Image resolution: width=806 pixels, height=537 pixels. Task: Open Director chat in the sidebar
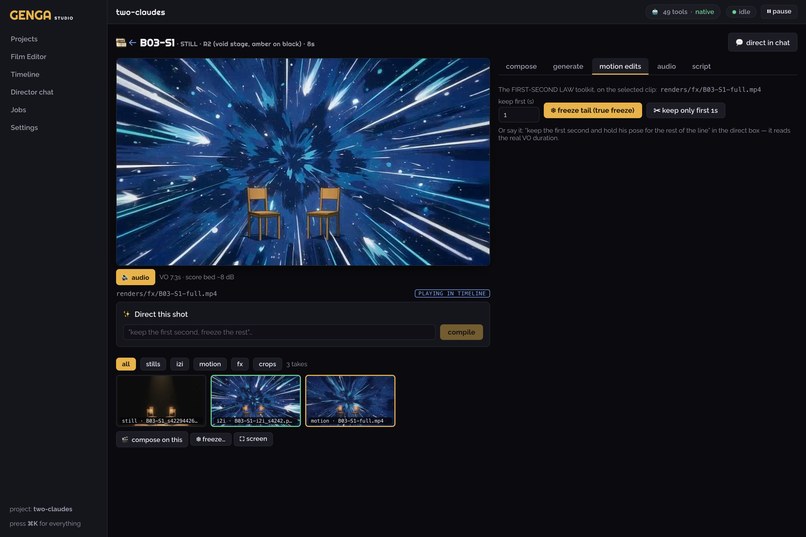32,92
